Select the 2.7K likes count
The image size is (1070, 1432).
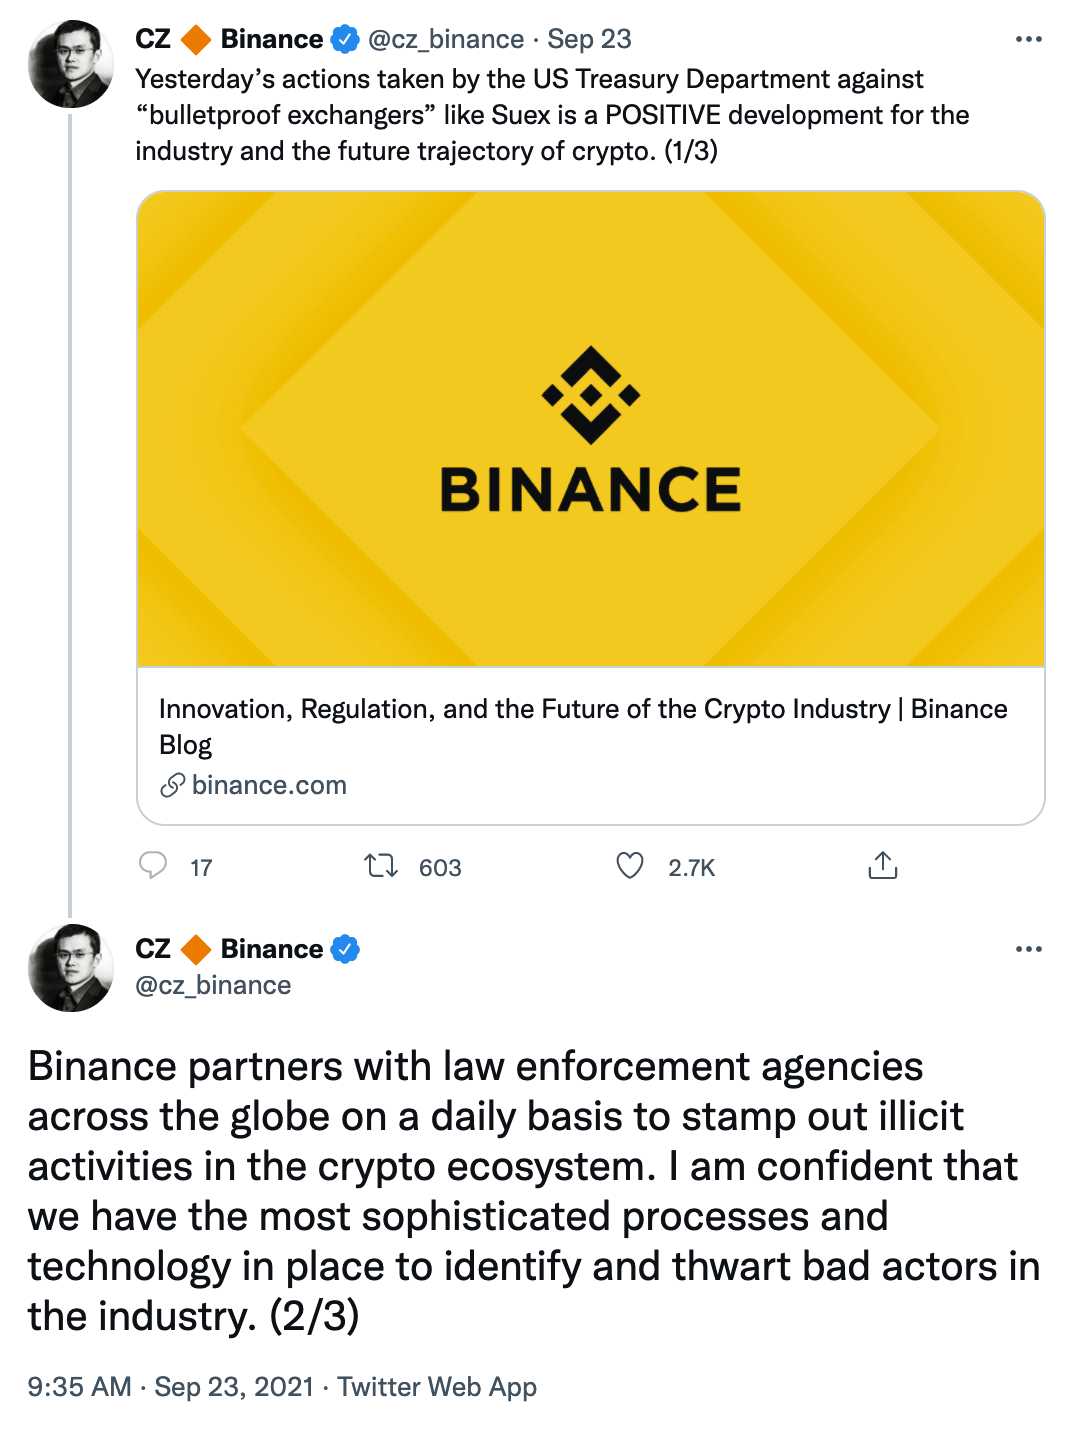point(691,867)
